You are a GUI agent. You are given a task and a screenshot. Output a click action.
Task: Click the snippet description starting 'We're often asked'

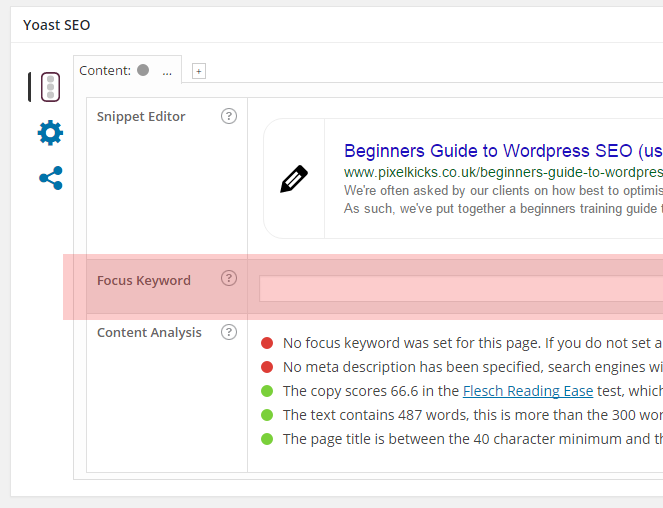tap(503, 190)
